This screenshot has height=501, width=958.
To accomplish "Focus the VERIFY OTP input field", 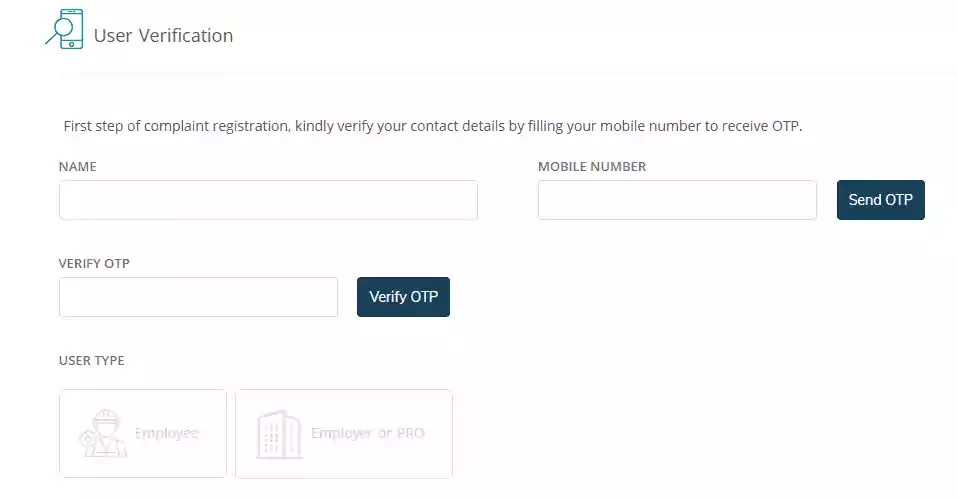I will click(199, 297).
